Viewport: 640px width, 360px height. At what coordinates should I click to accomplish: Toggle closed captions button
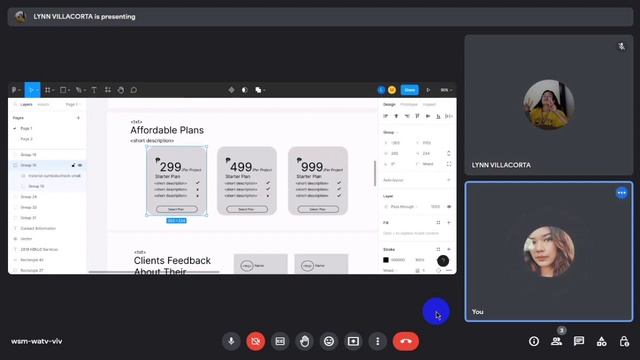[x=280, y=341]
